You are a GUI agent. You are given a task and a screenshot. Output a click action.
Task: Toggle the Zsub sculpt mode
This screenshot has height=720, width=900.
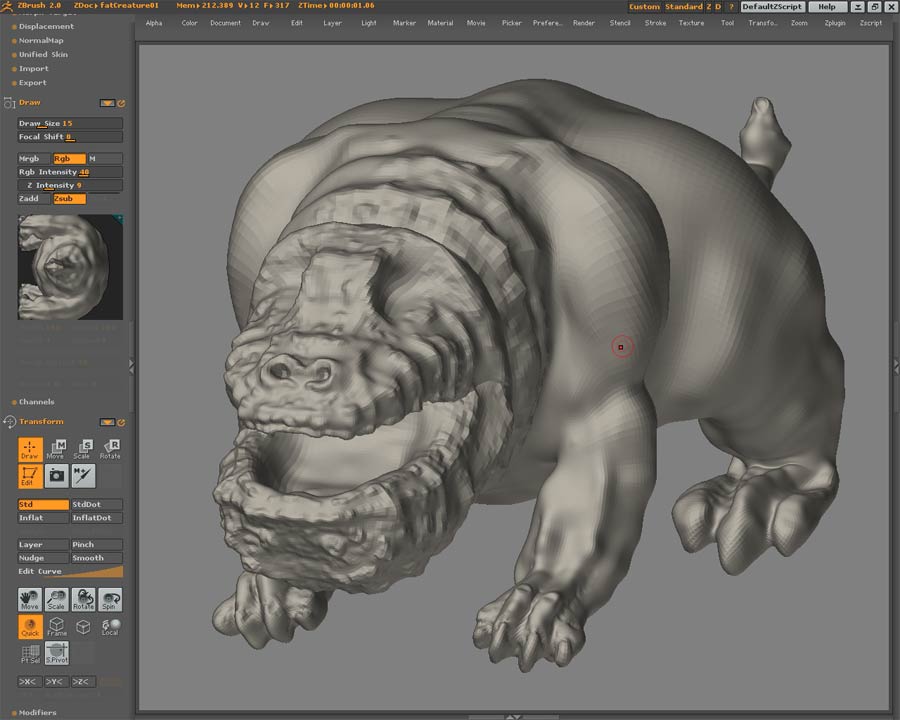[69, 199]
